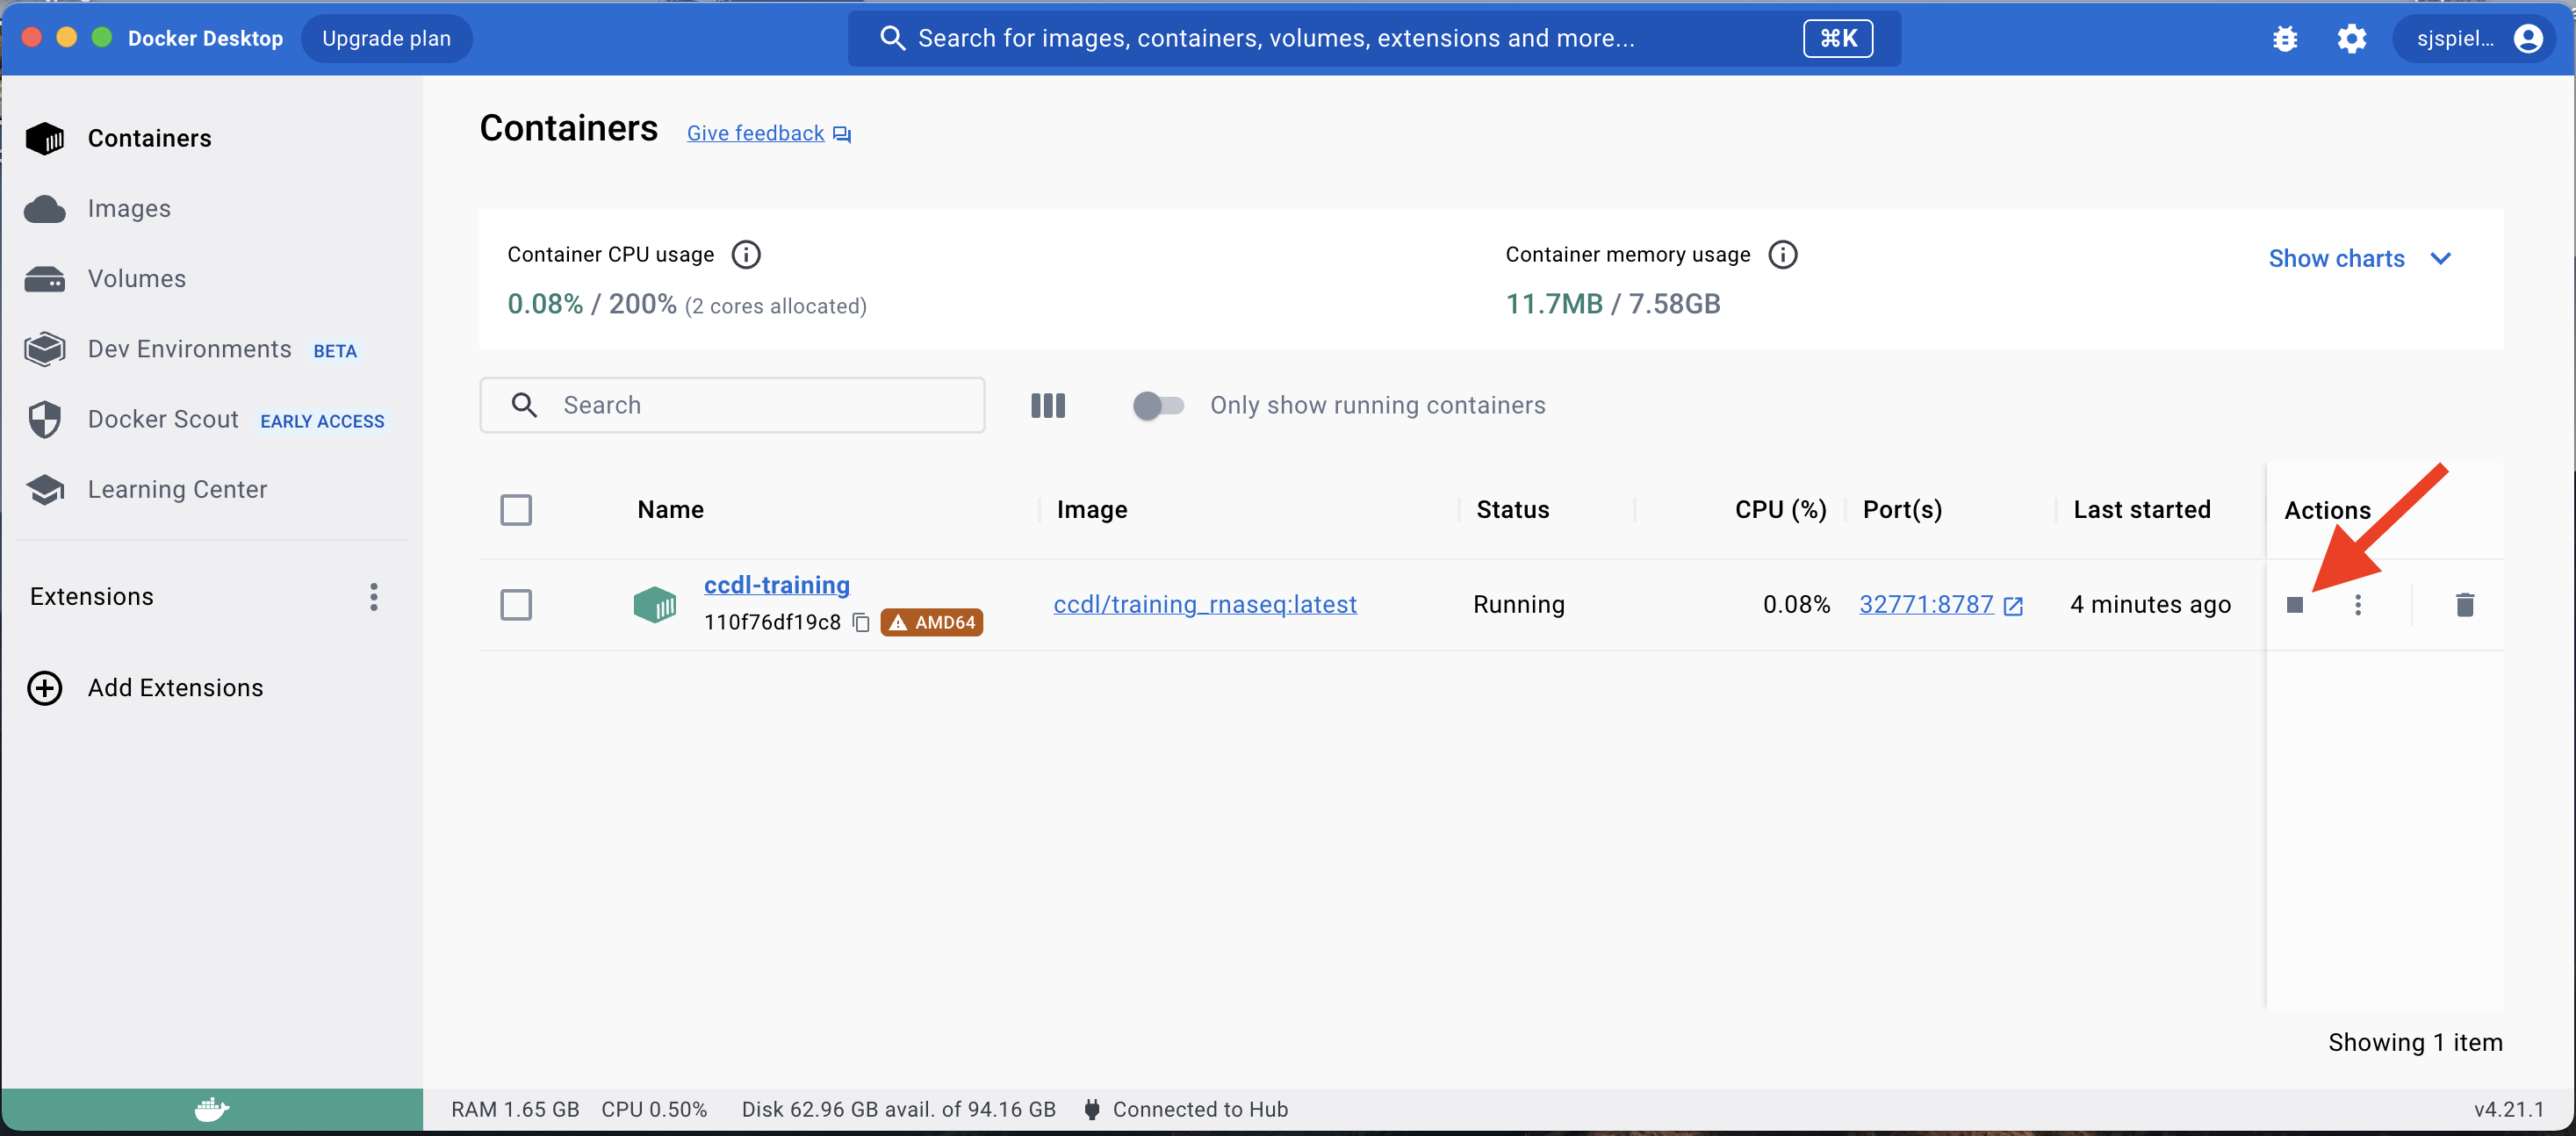2576x1136 pixels.
Task: Click the Images sidebar icon
Action: click(45, 208)
